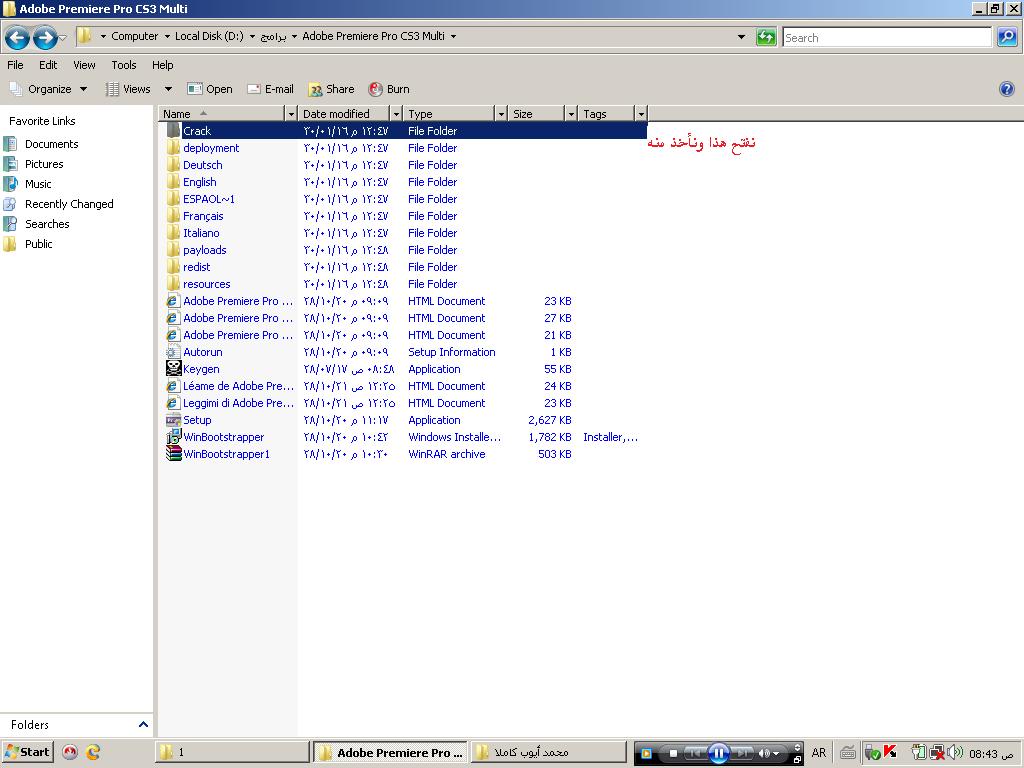Select the payloads folder icon
1024x768 pixels.
click(x=173, y=249)
